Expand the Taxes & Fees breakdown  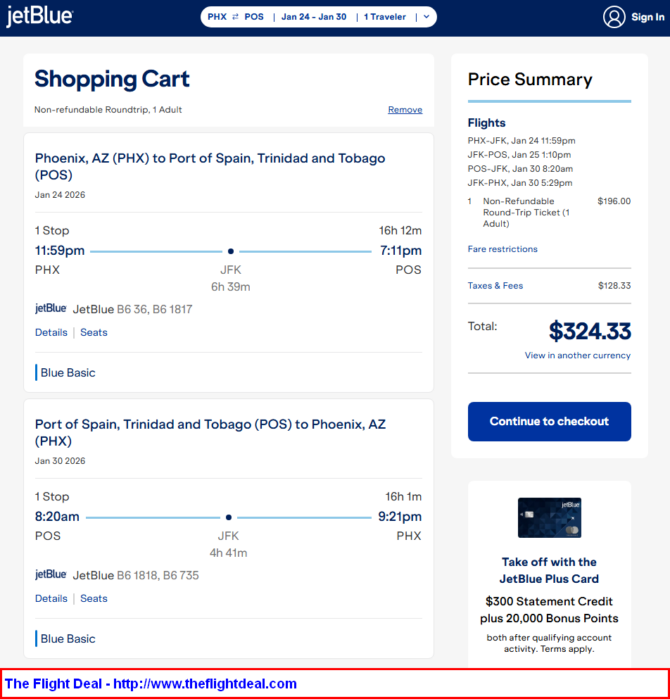pos(495,286)
